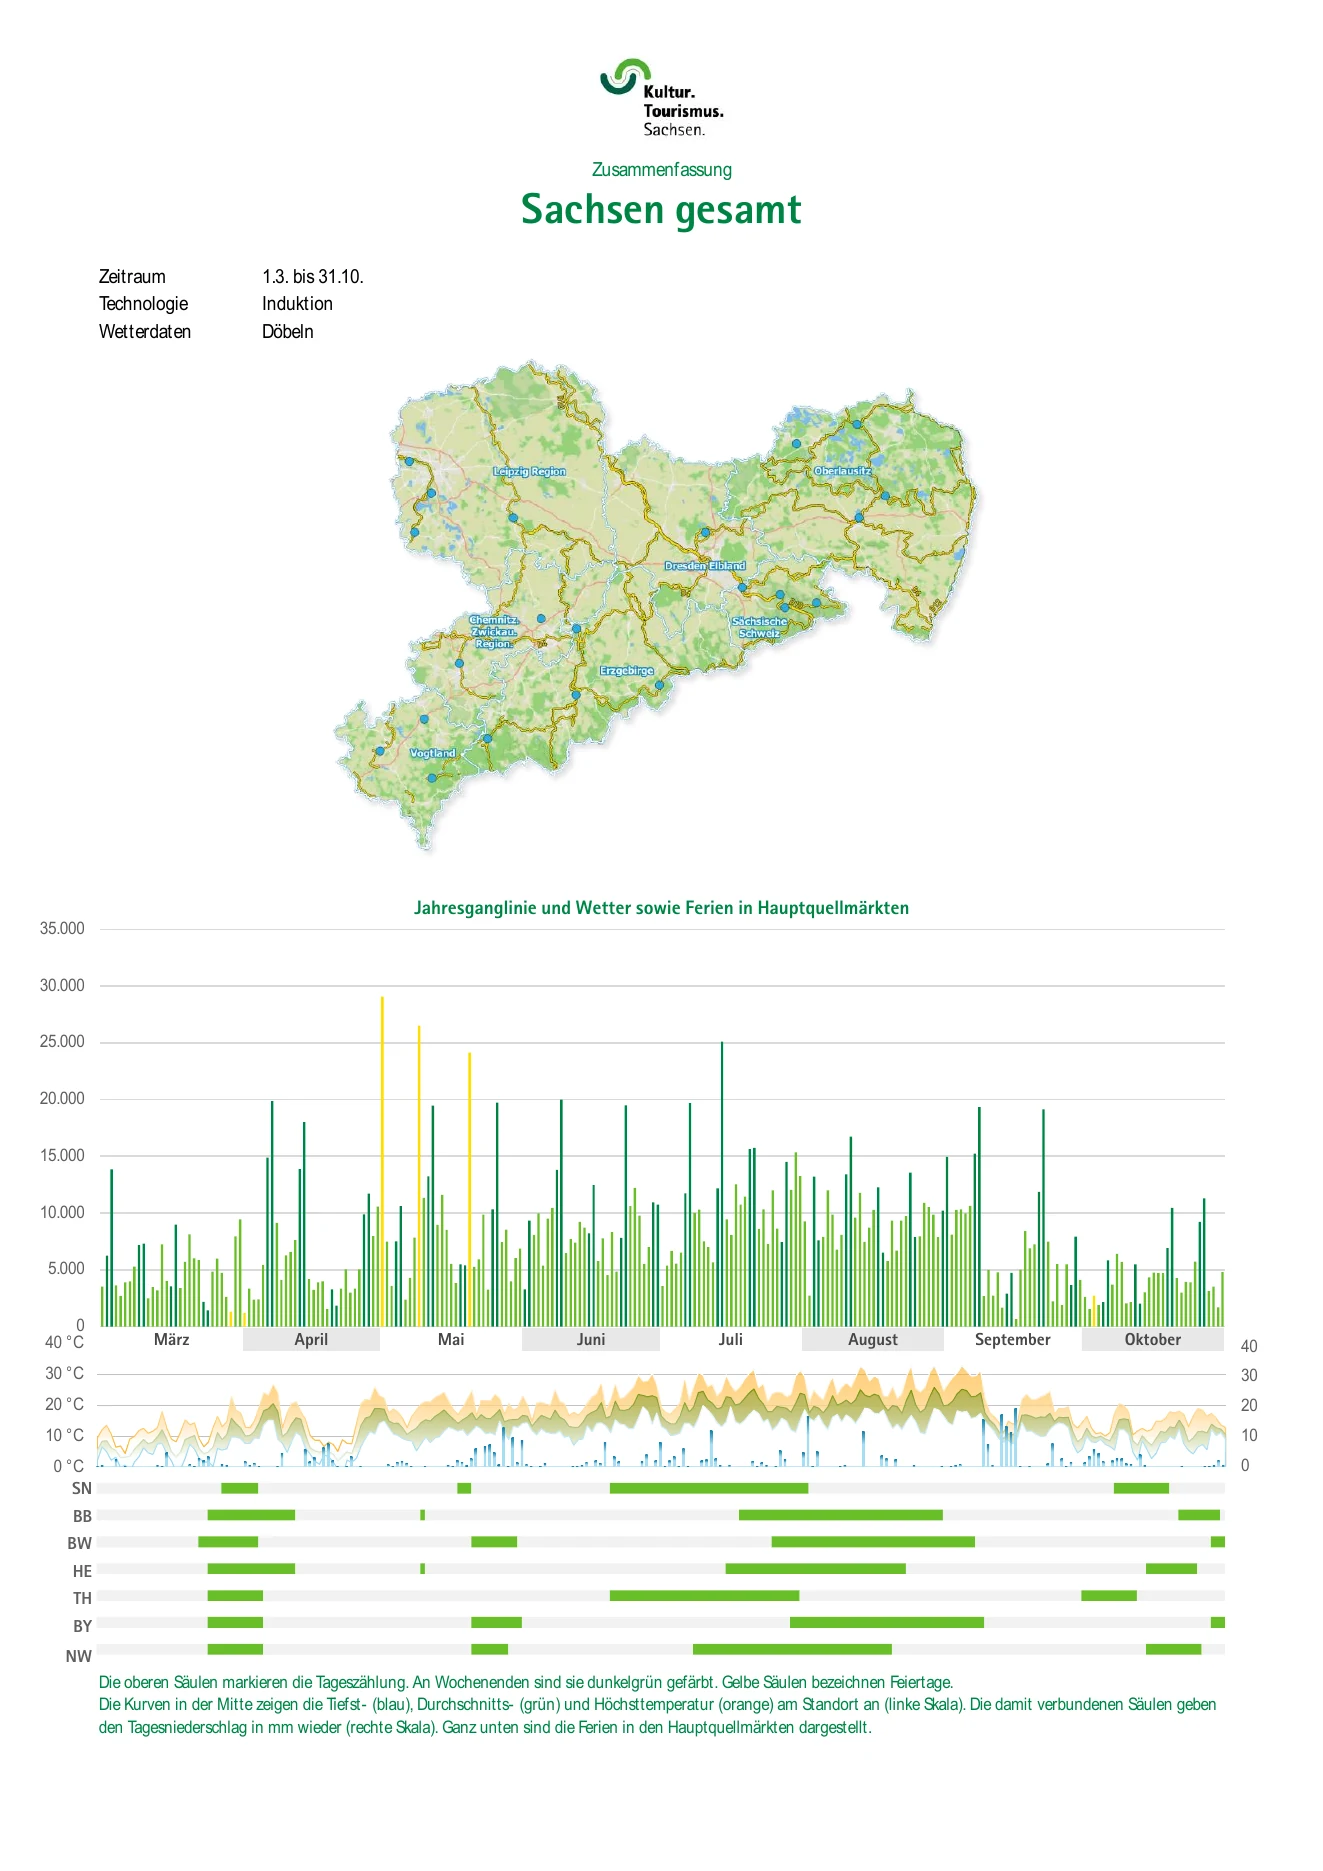
Task: Select the 'Zusammenfassung' subtitle
Action: point(661,170)
